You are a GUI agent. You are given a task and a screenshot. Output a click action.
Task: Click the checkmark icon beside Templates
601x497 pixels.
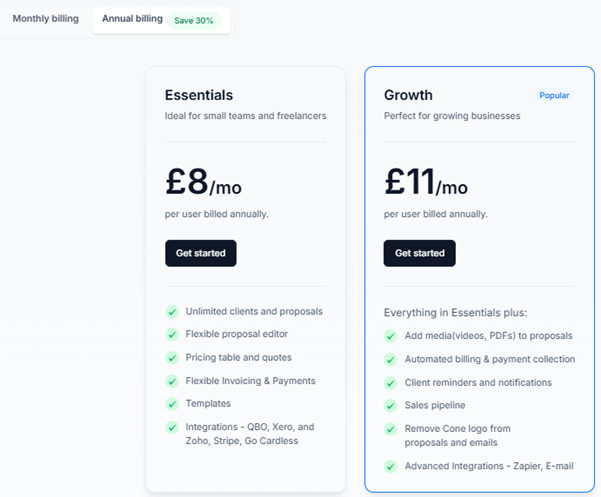tap(172, 404)
